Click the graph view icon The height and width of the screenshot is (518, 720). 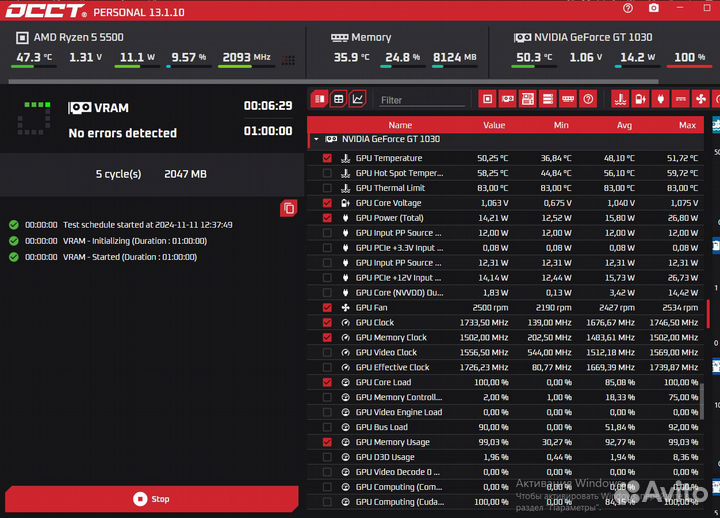tap(358, 99)
